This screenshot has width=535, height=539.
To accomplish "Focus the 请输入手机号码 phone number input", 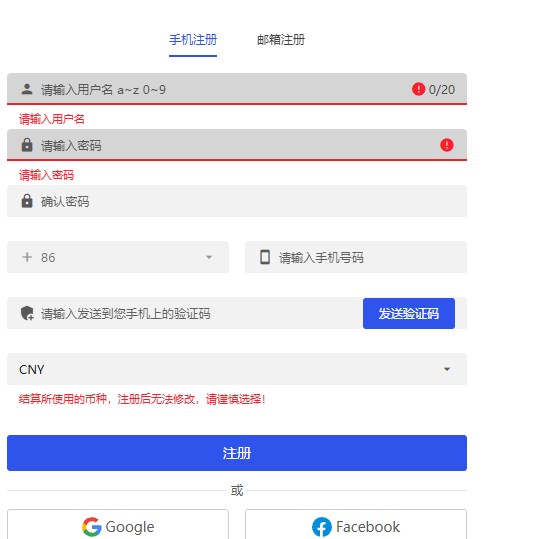I will (356, 257).
